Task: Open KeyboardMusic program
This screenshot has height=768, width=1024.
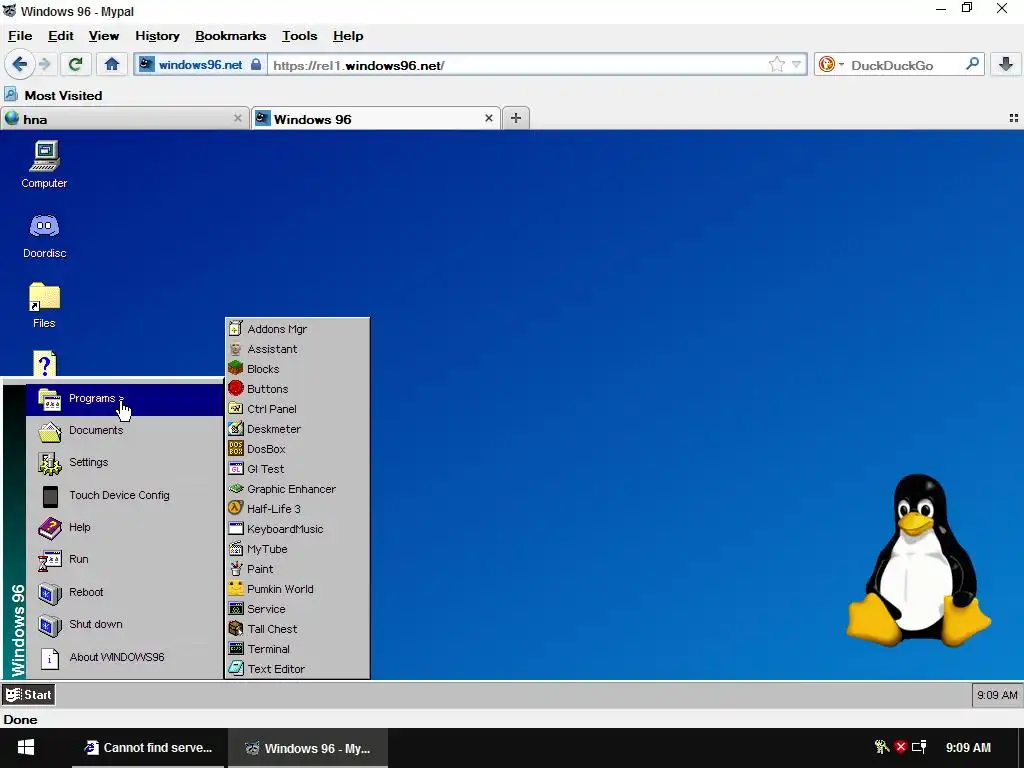Action: coord(297,529)
